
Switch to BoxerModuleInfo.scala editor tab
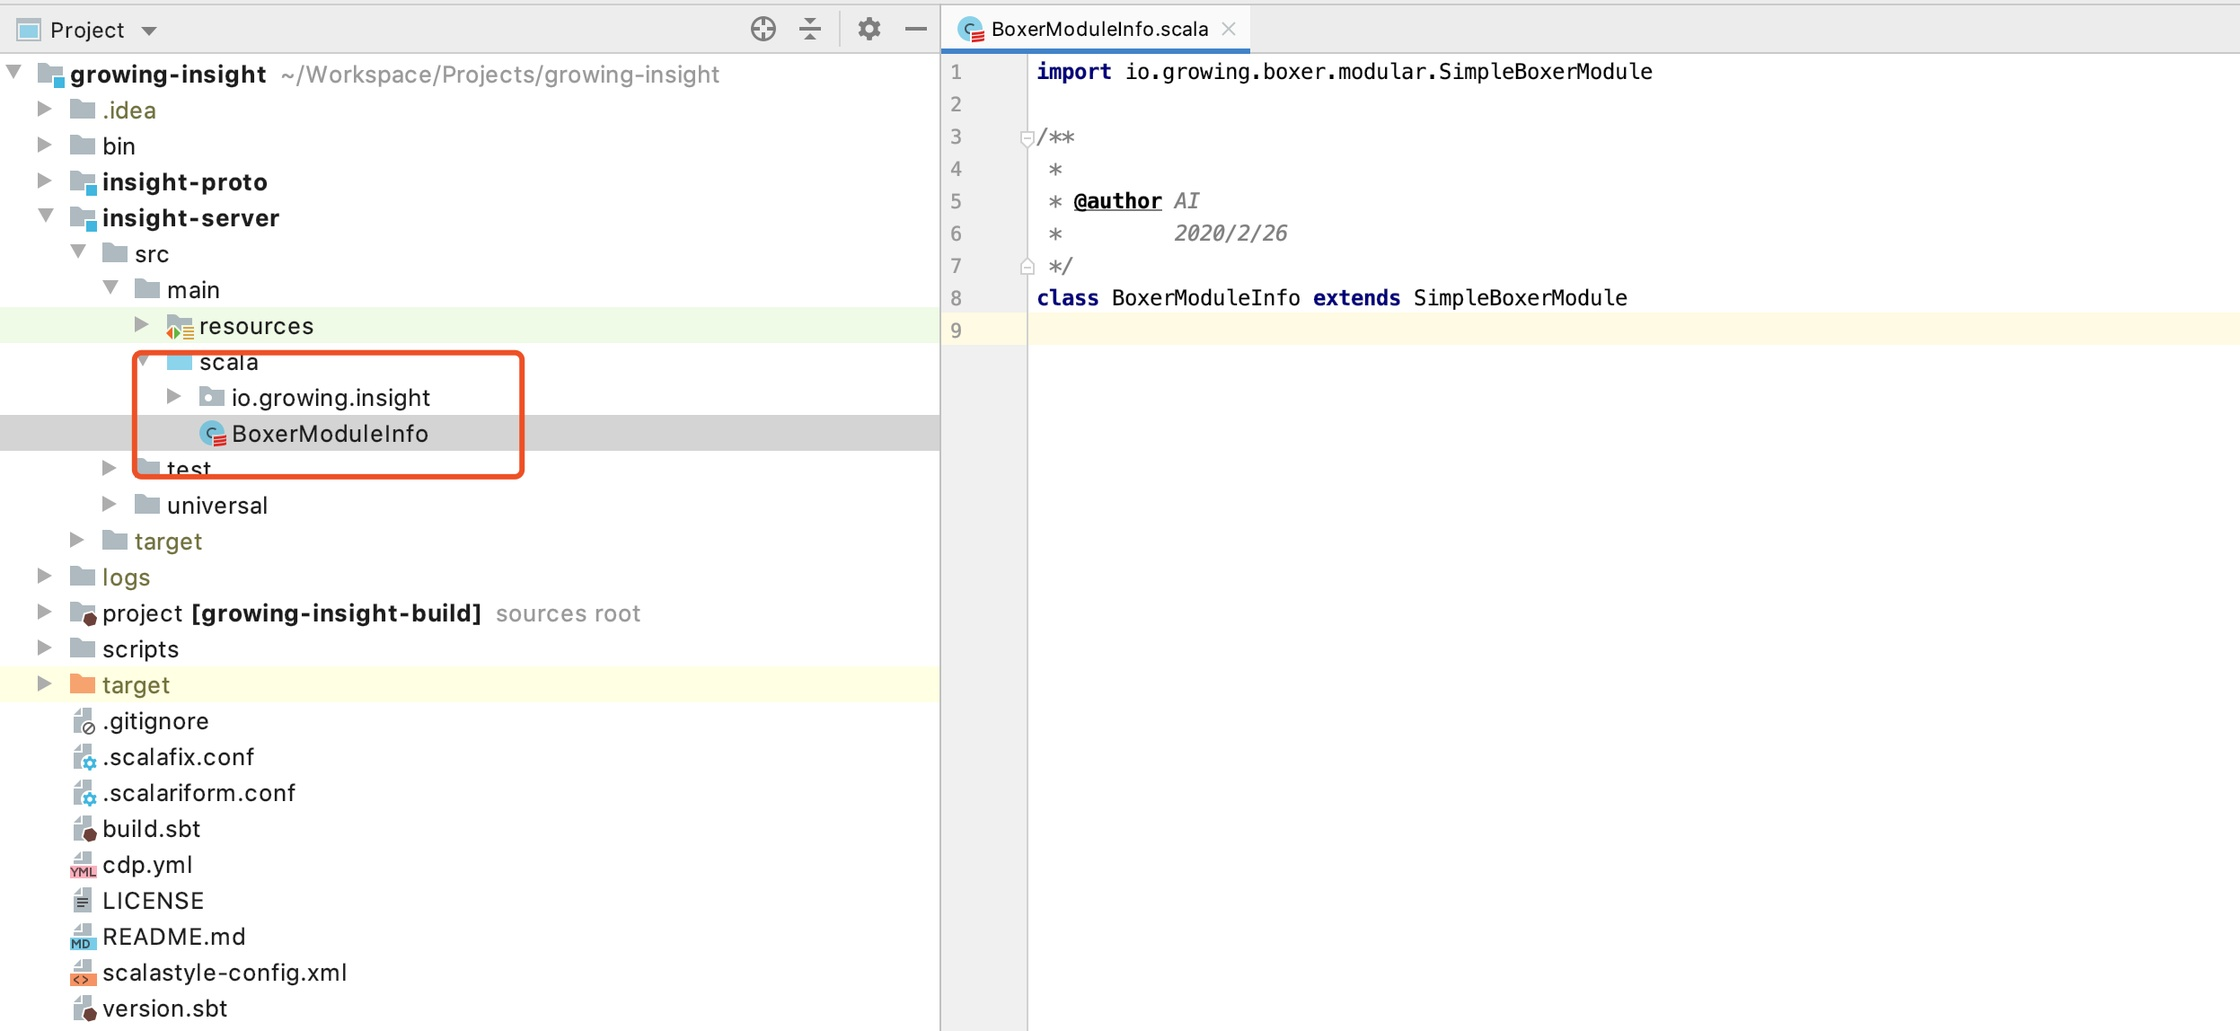point(1099,29)
